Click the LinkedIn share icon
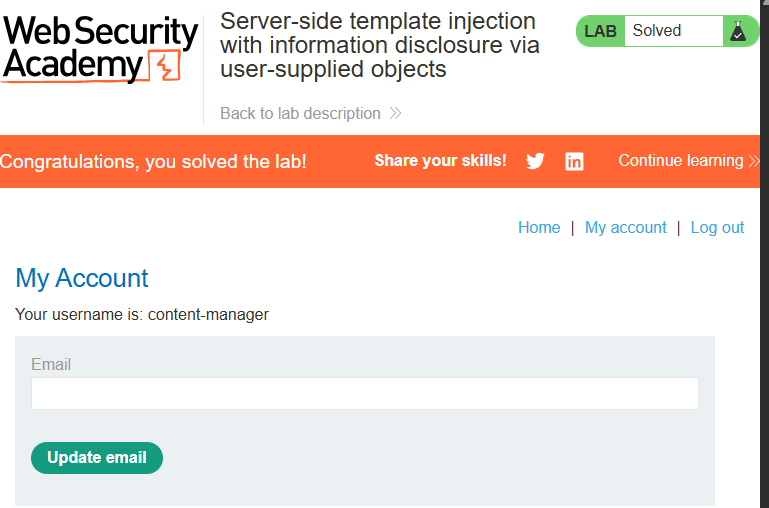Image resolution: width=769 pixels, height=508 pixels. [574, 161]
